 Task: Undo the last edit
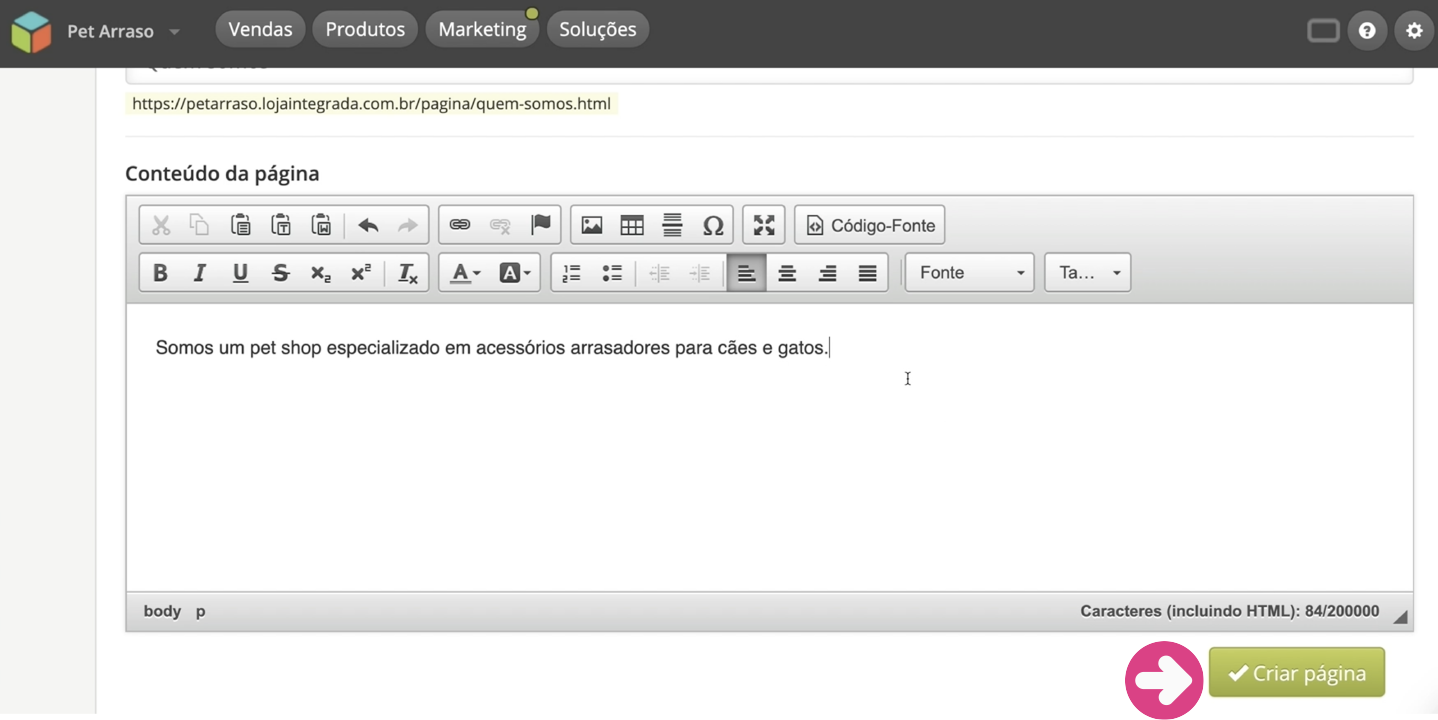[368, 225]
